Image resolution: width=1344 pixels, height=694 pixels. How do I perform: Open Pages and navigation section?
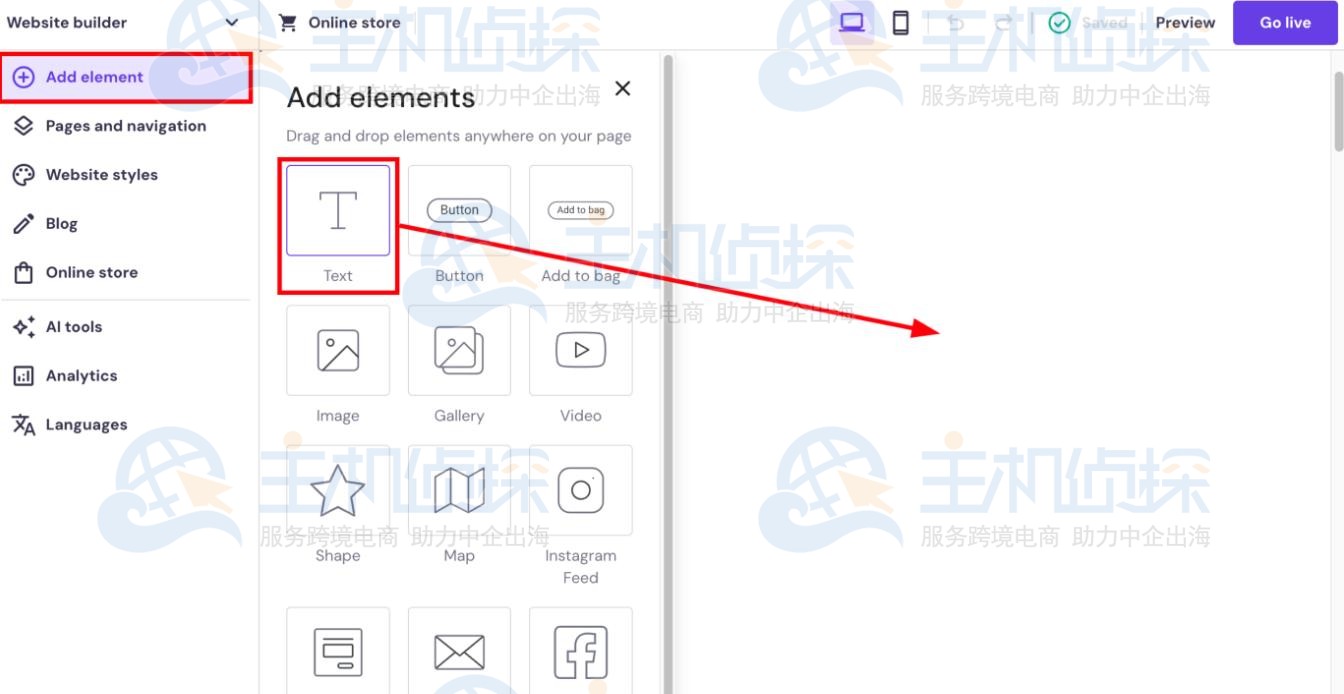tap(126, 125)
